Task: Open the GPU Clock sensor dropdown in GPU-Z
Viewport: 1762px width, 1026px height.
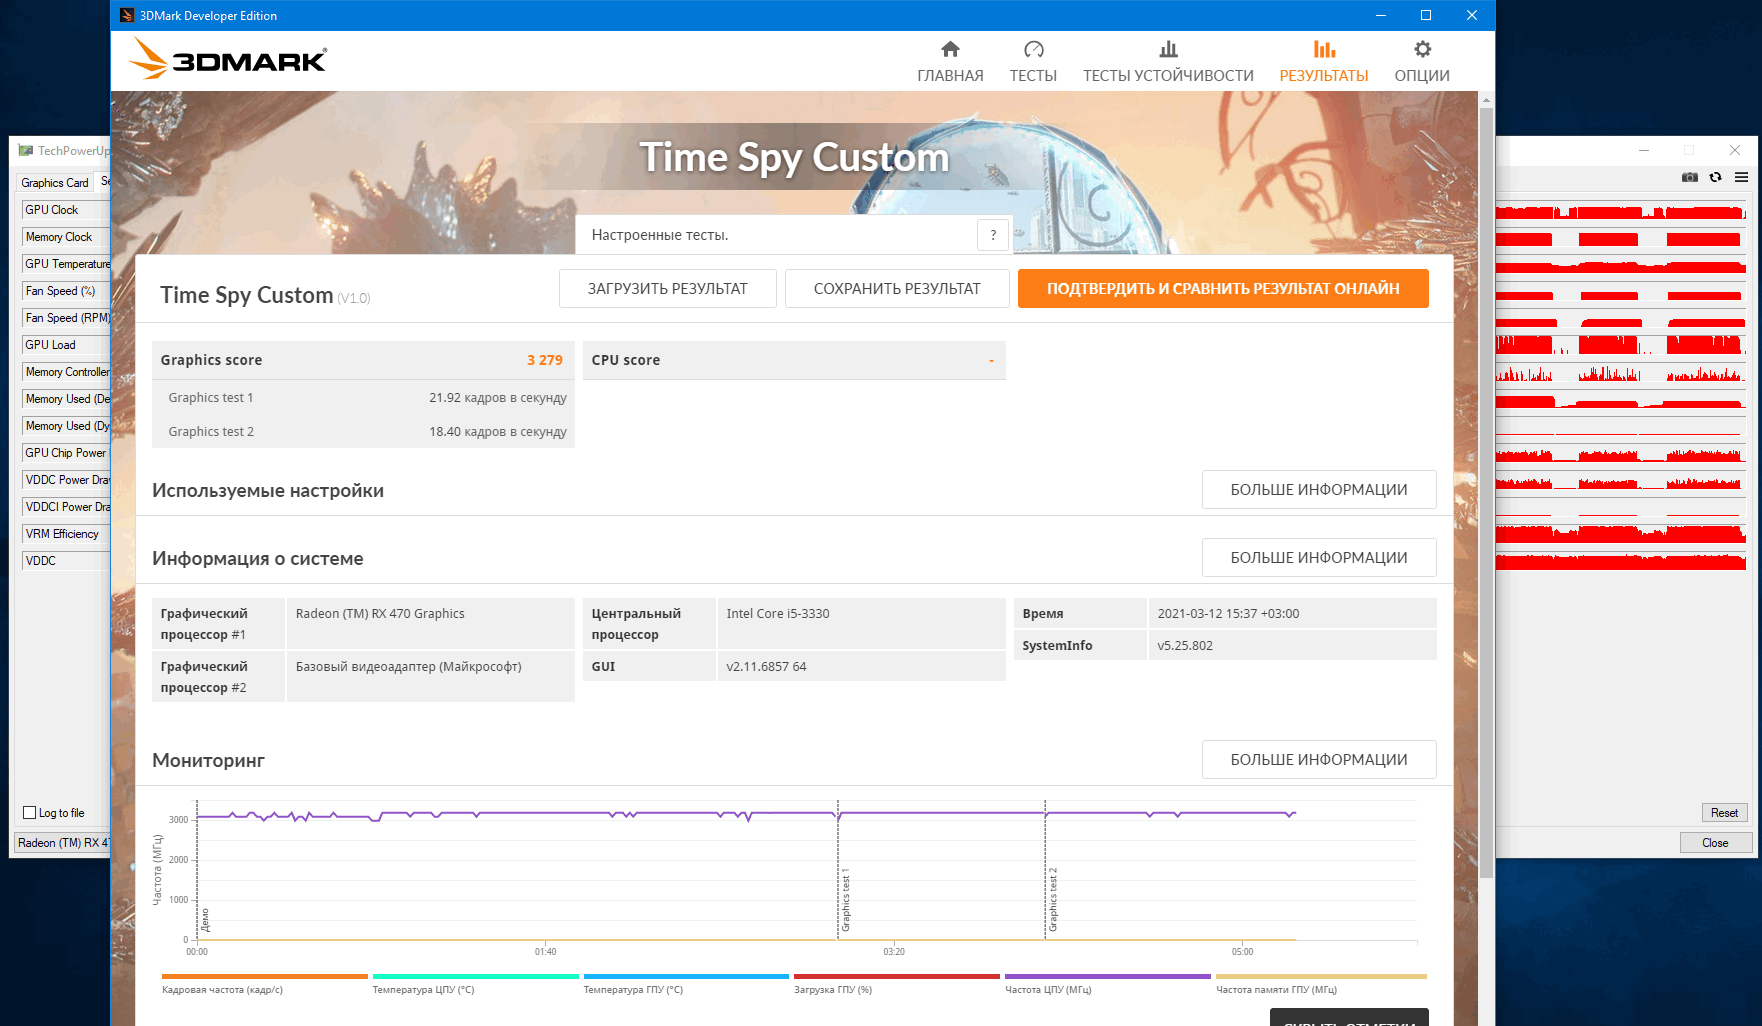Action: coord(66,210)
